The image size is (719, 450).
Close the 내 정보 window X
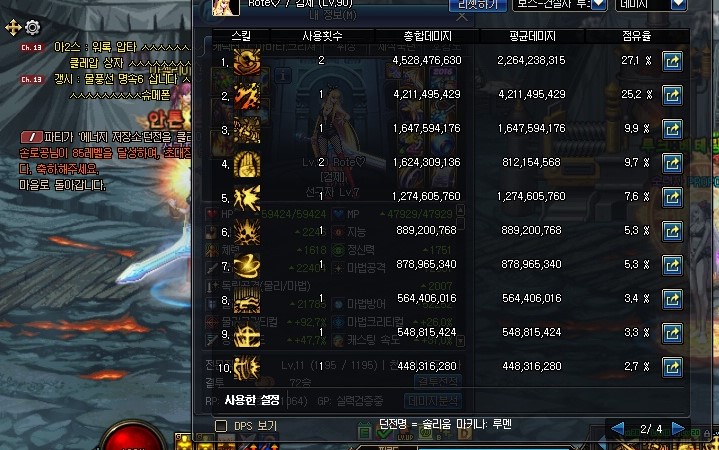[462, 17]
